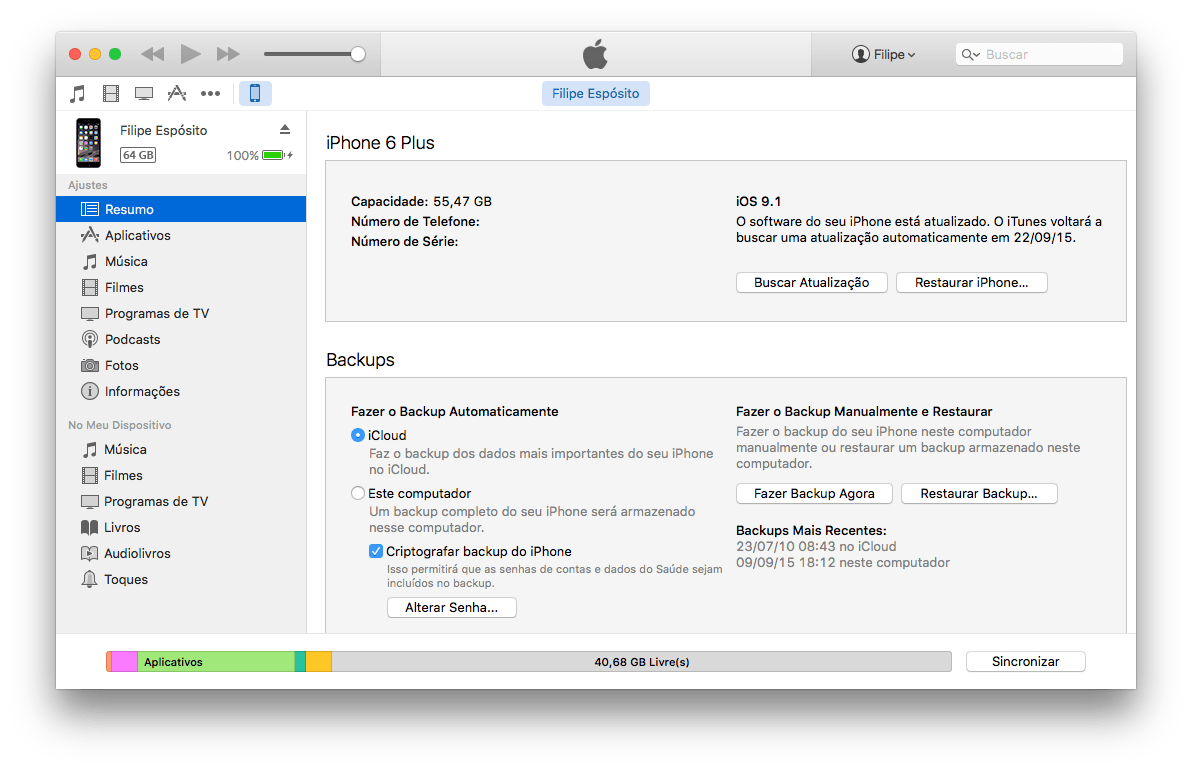Select the iPhone device icon in toolbar
This screenshot has width=1192, height=769.
(255, 93)
